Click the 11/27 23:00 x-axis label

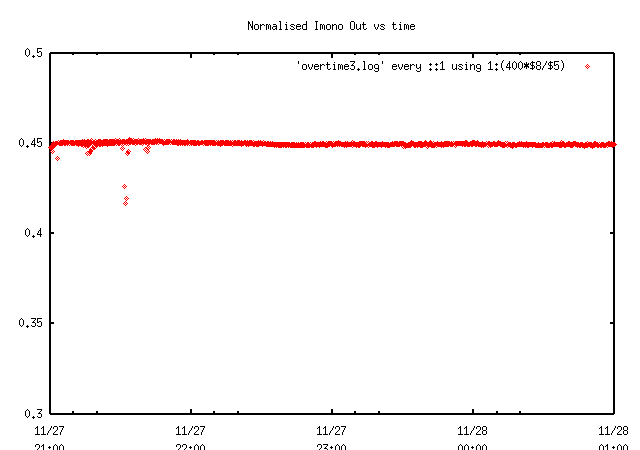[331, 436]
